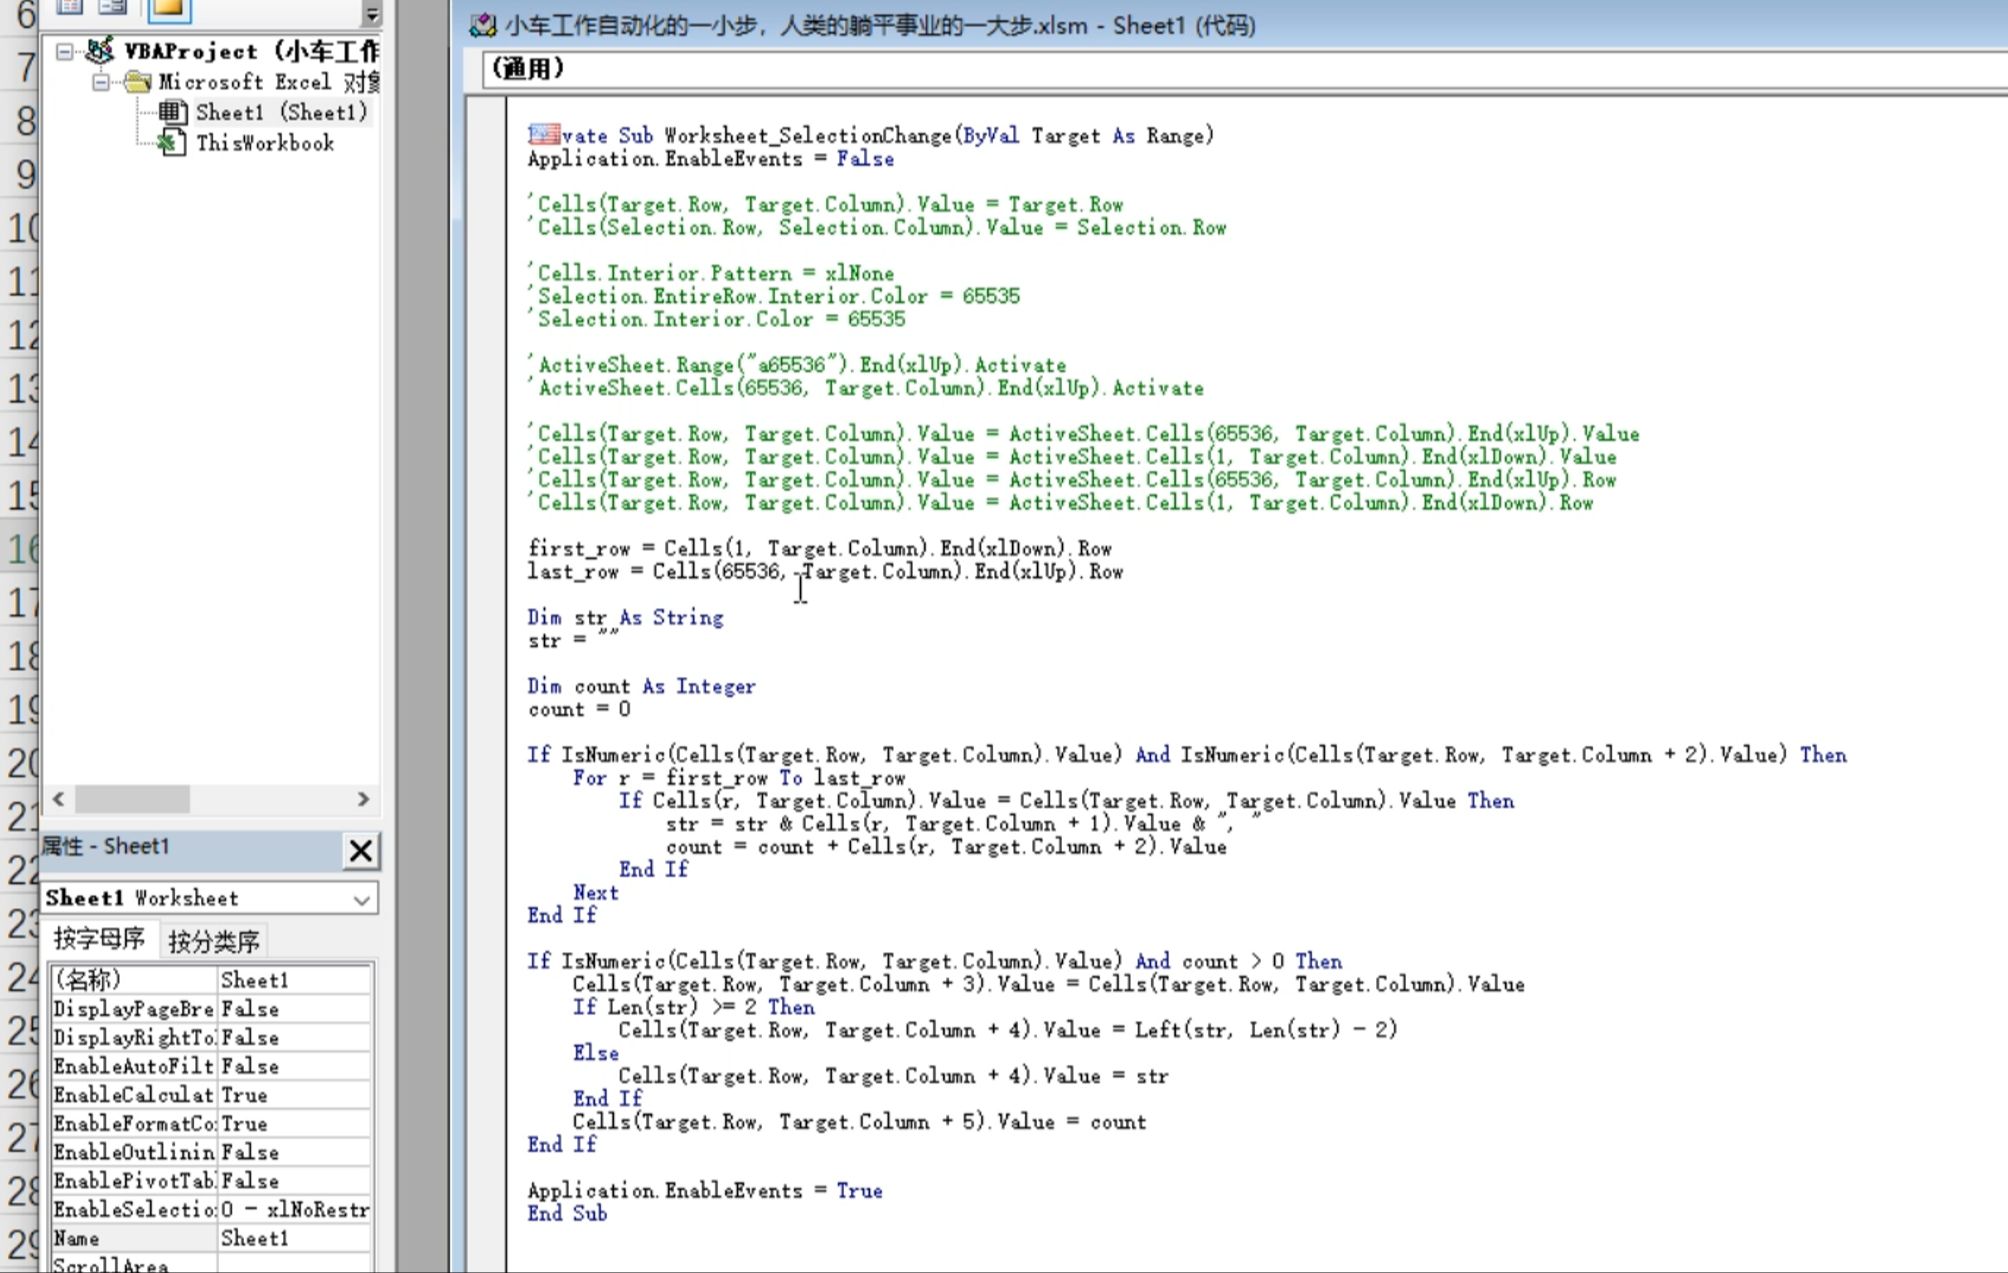The image size is (2008, 1273).
Task: Click the project explorer horizontal scrollbar thumb
Action: pos(132,799)
